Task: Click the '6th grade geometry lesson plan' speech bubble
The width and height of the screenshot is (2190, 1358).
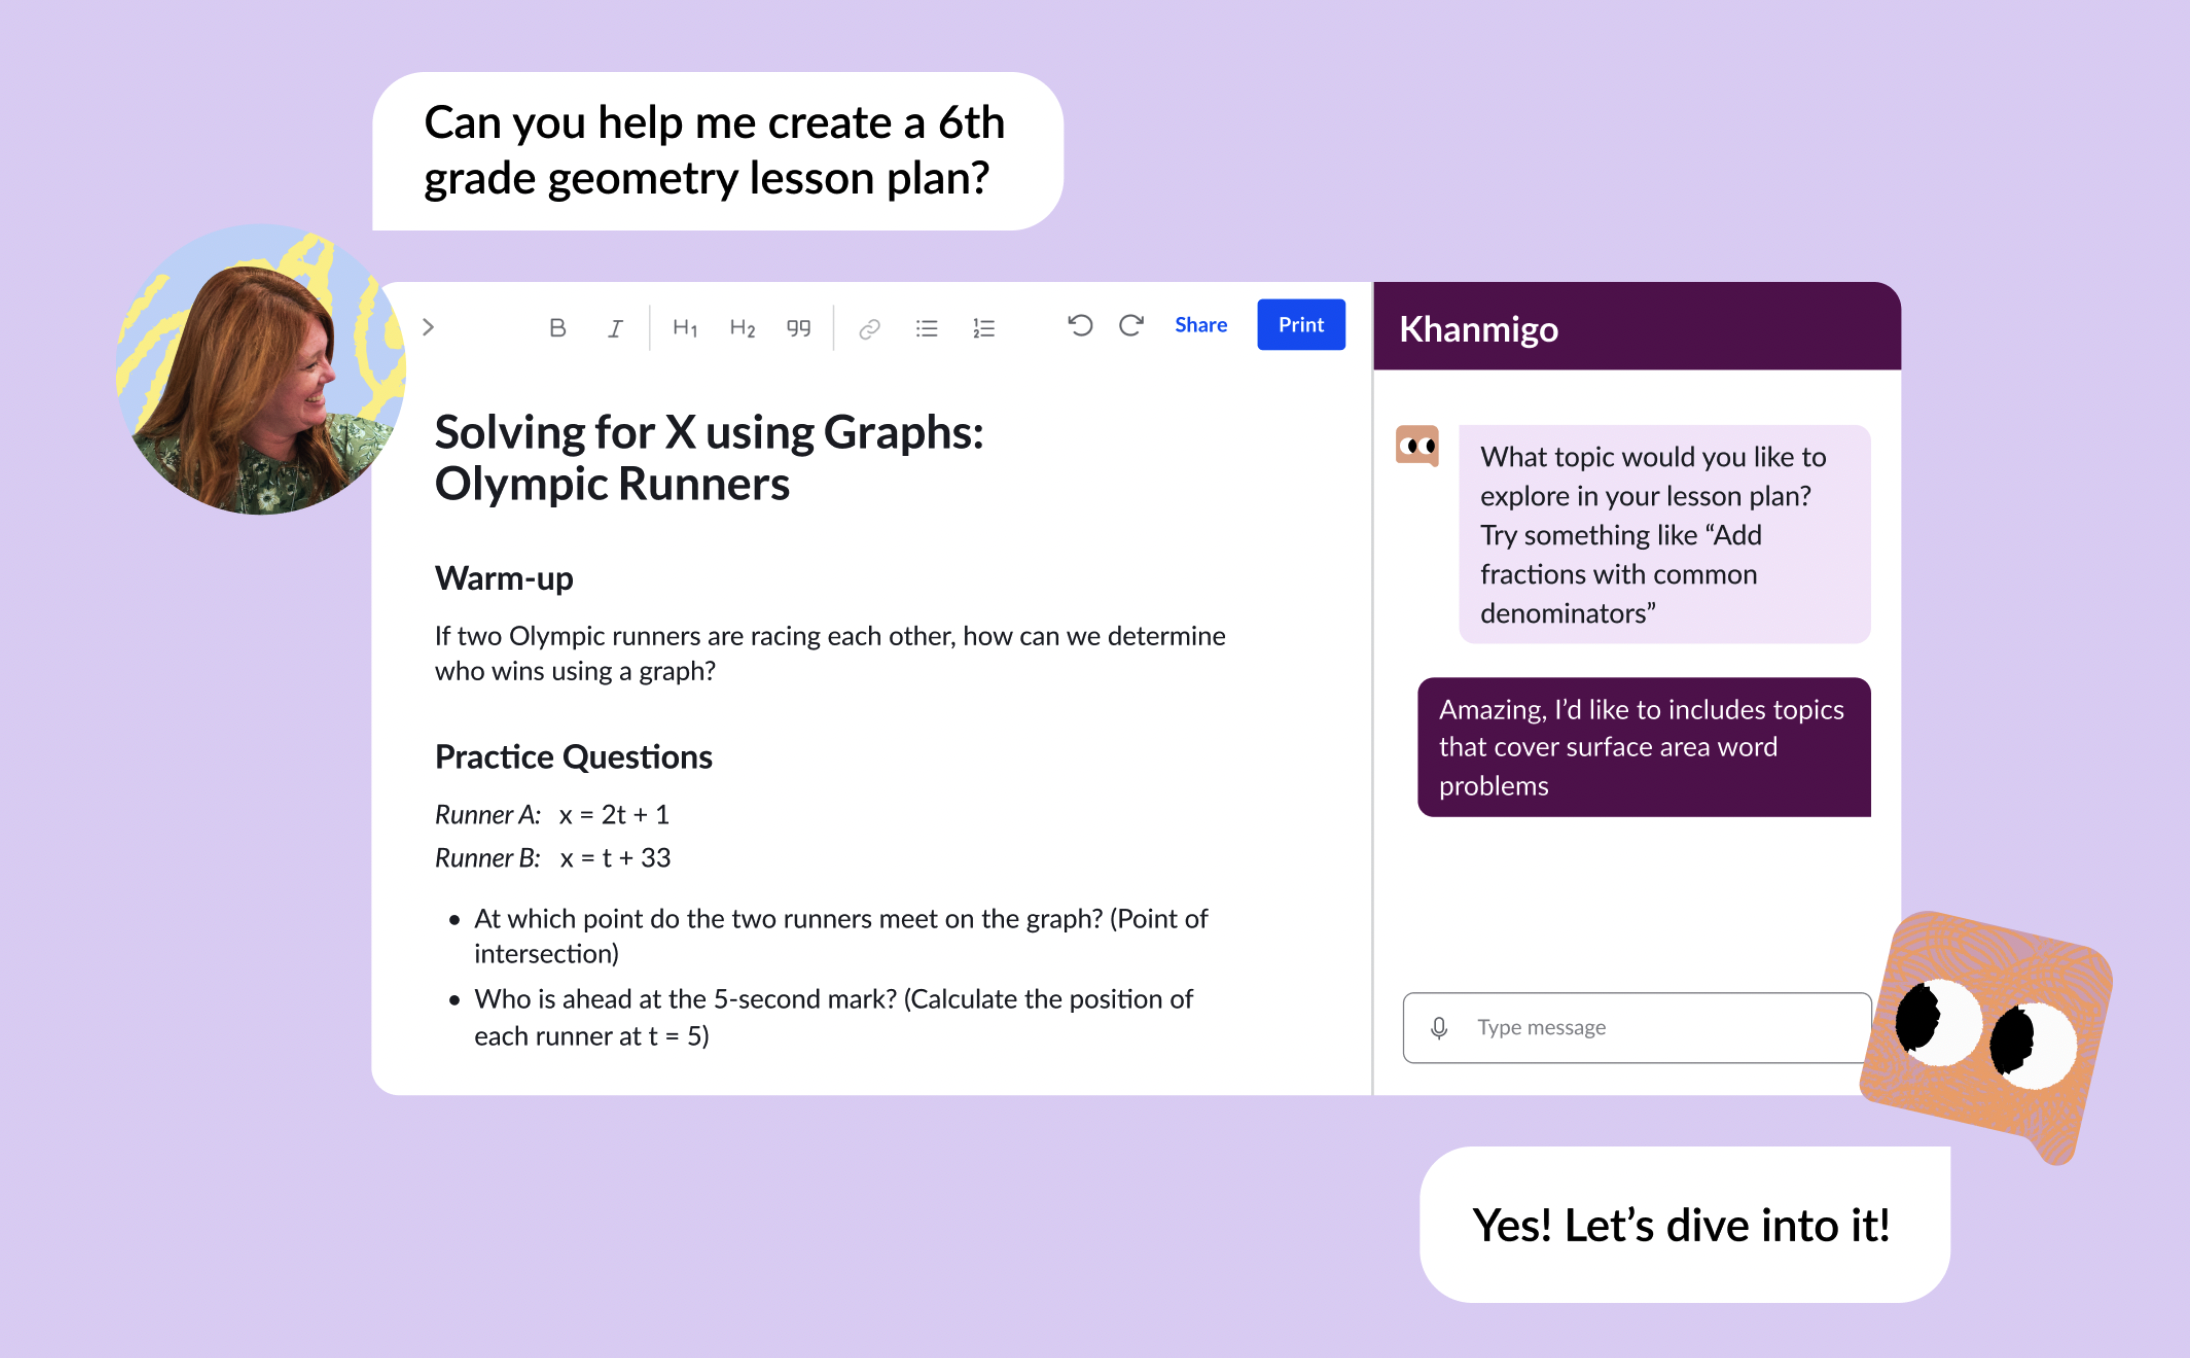Action: coord(717,151)
